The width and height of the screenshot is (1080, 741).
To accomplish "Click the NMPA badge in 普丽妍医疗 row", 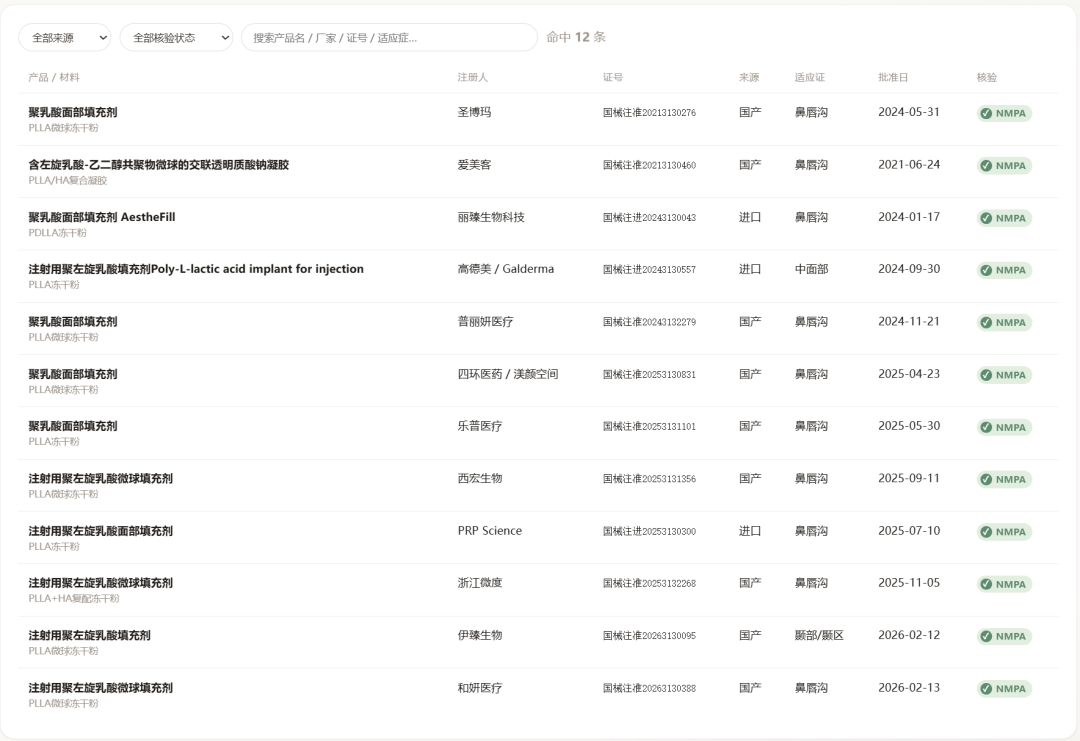I will click(x=1004, y=322).
